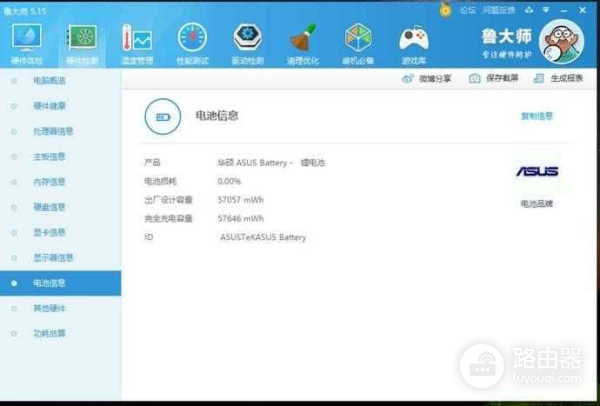Click the 微博分享 label
Screen dimensions: 600x406
point(435,78)
